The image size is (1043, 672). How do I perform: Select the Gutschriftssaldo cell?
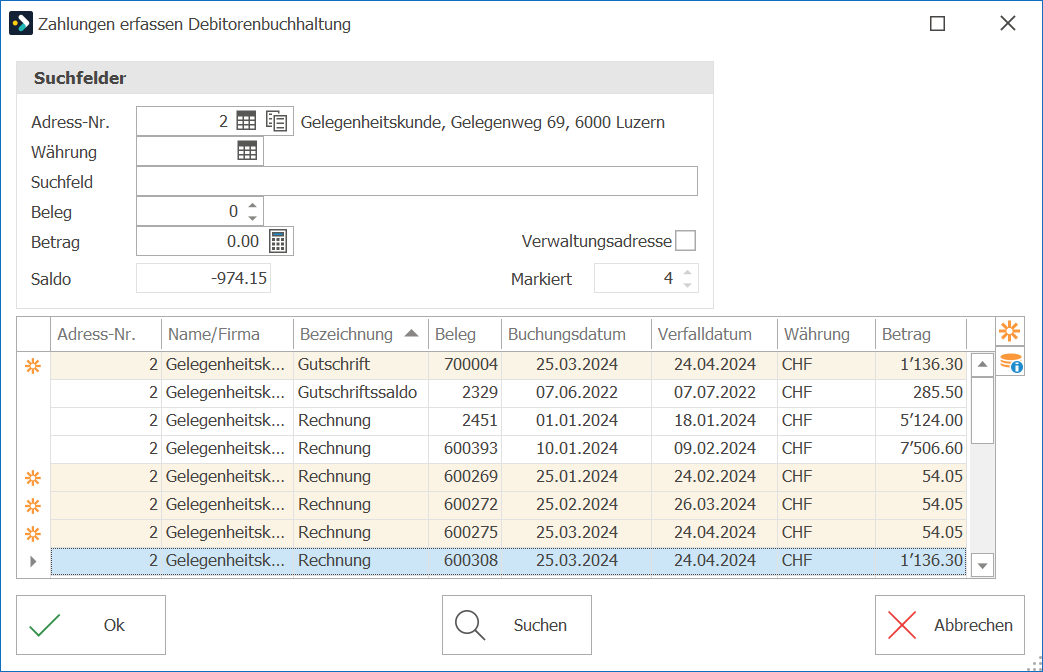(361, 393)
